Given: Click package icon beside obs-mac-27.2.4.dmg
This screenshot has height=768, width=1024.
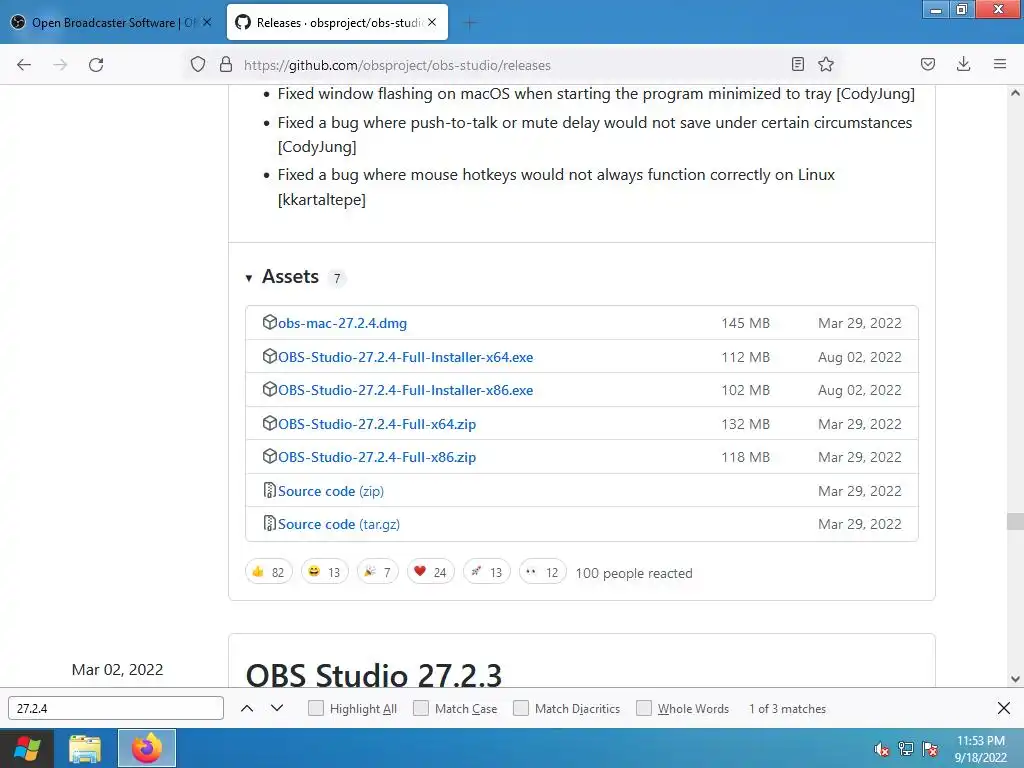Looking at the screenshot, I should pos(270,322).
